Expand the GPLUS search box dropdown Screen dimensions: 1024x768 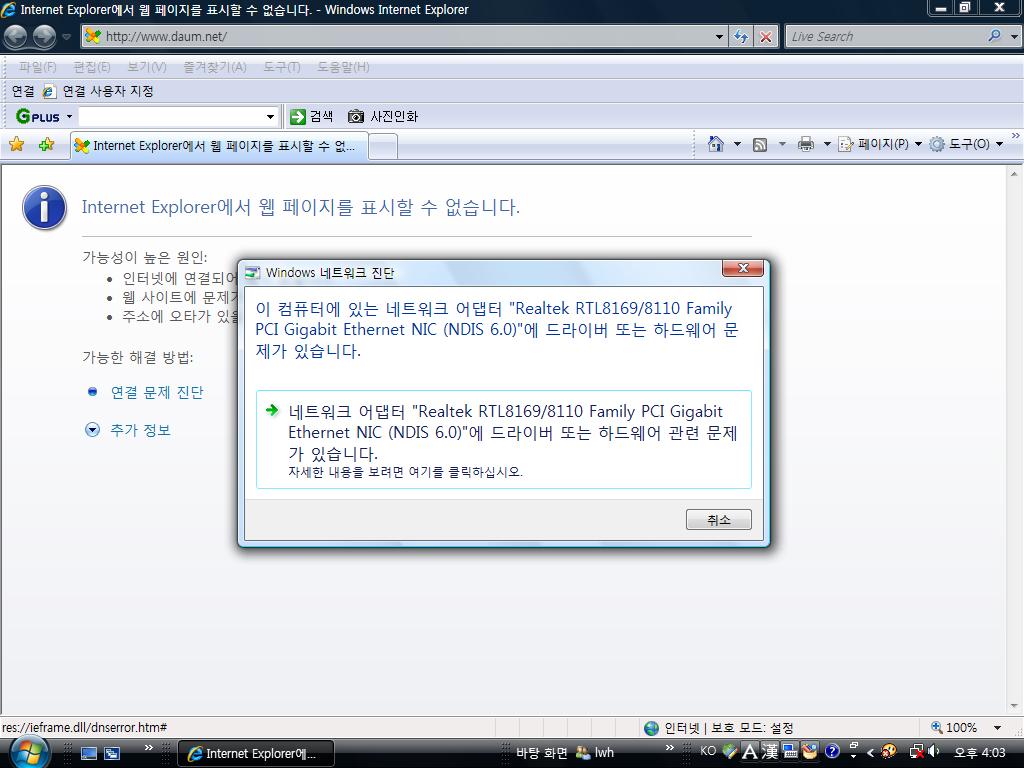pyautogui.click(x=270, y=117)
